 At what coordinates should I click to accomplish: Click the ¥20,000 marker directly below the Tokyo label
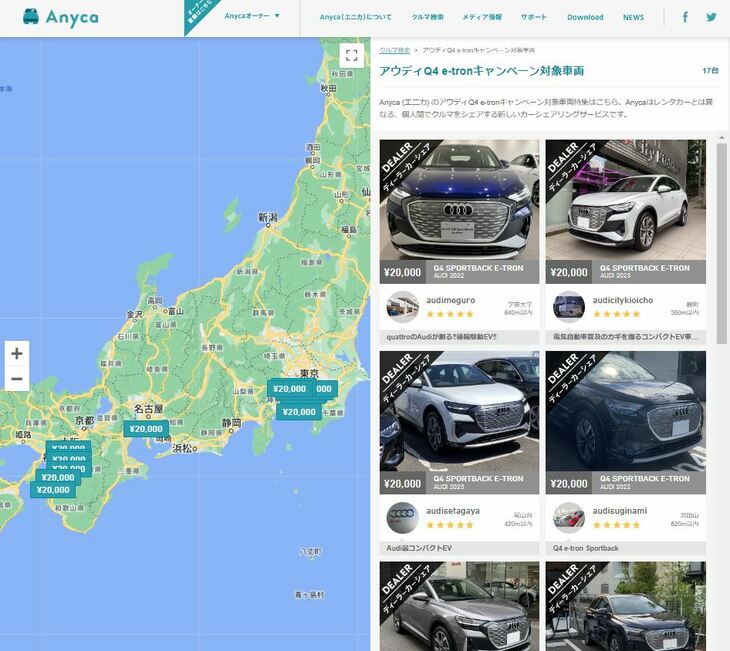tap(289, 389)
